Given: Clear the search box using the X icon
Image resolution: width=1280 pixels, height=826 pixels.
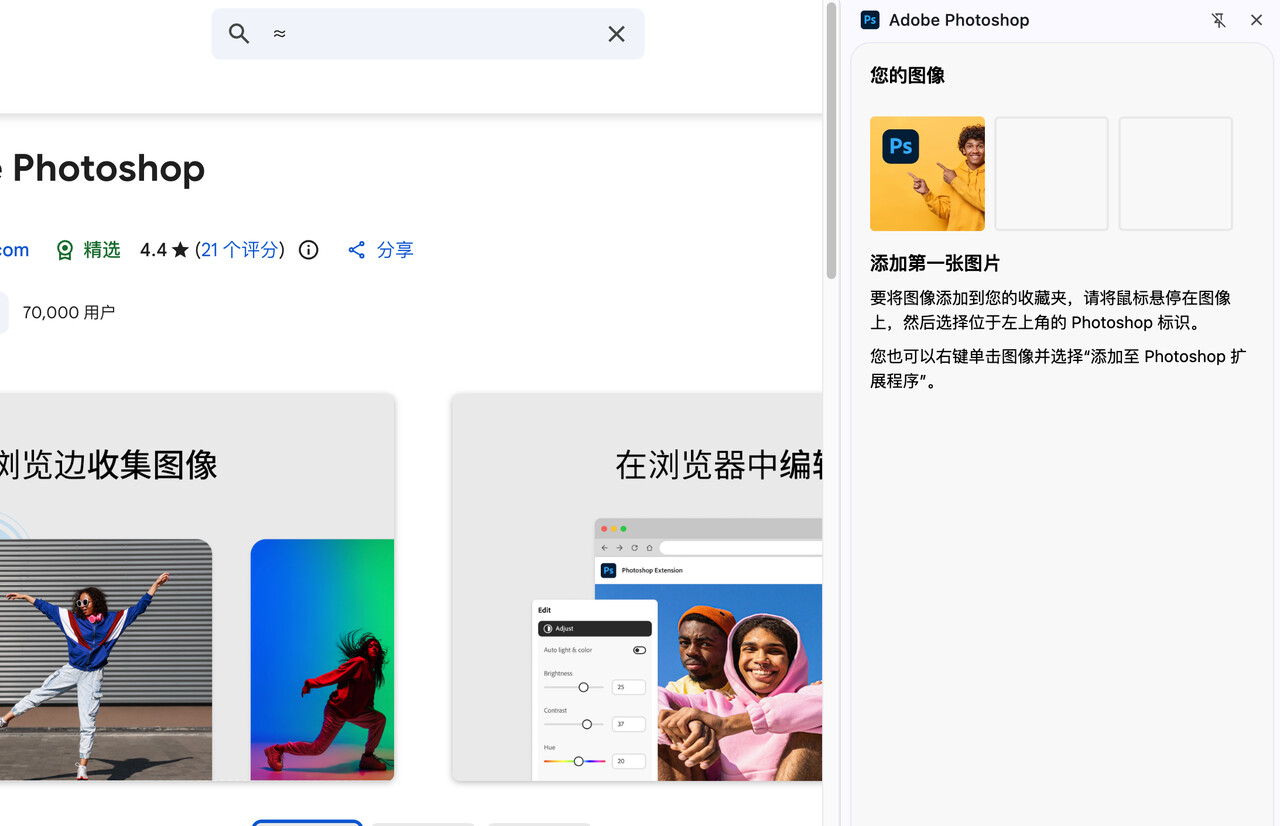Looking at the screenshot, I should pyautogui.click(x=616, y=33).
